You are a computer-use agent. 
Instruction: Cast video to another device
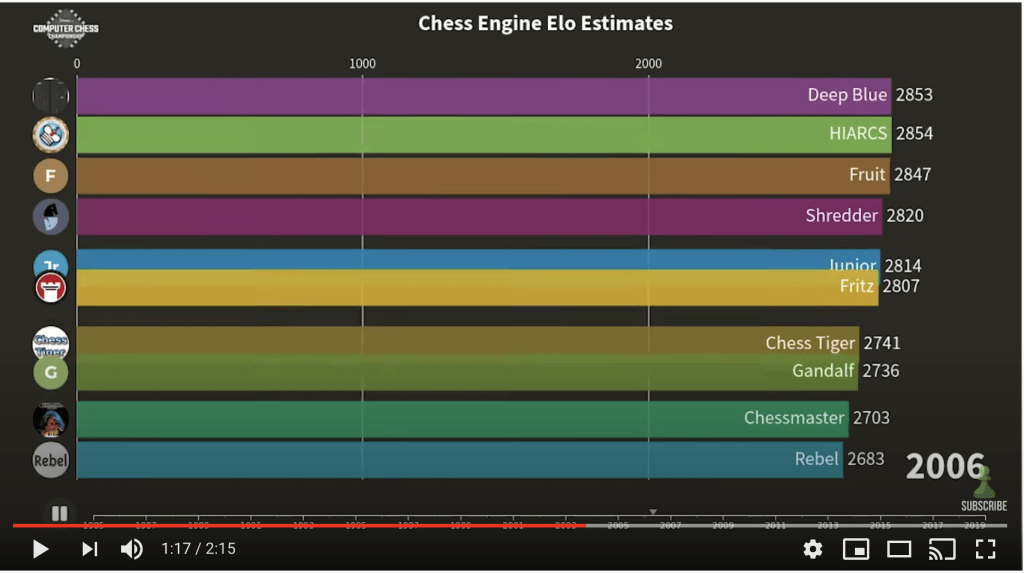click(x=942, y=548)
